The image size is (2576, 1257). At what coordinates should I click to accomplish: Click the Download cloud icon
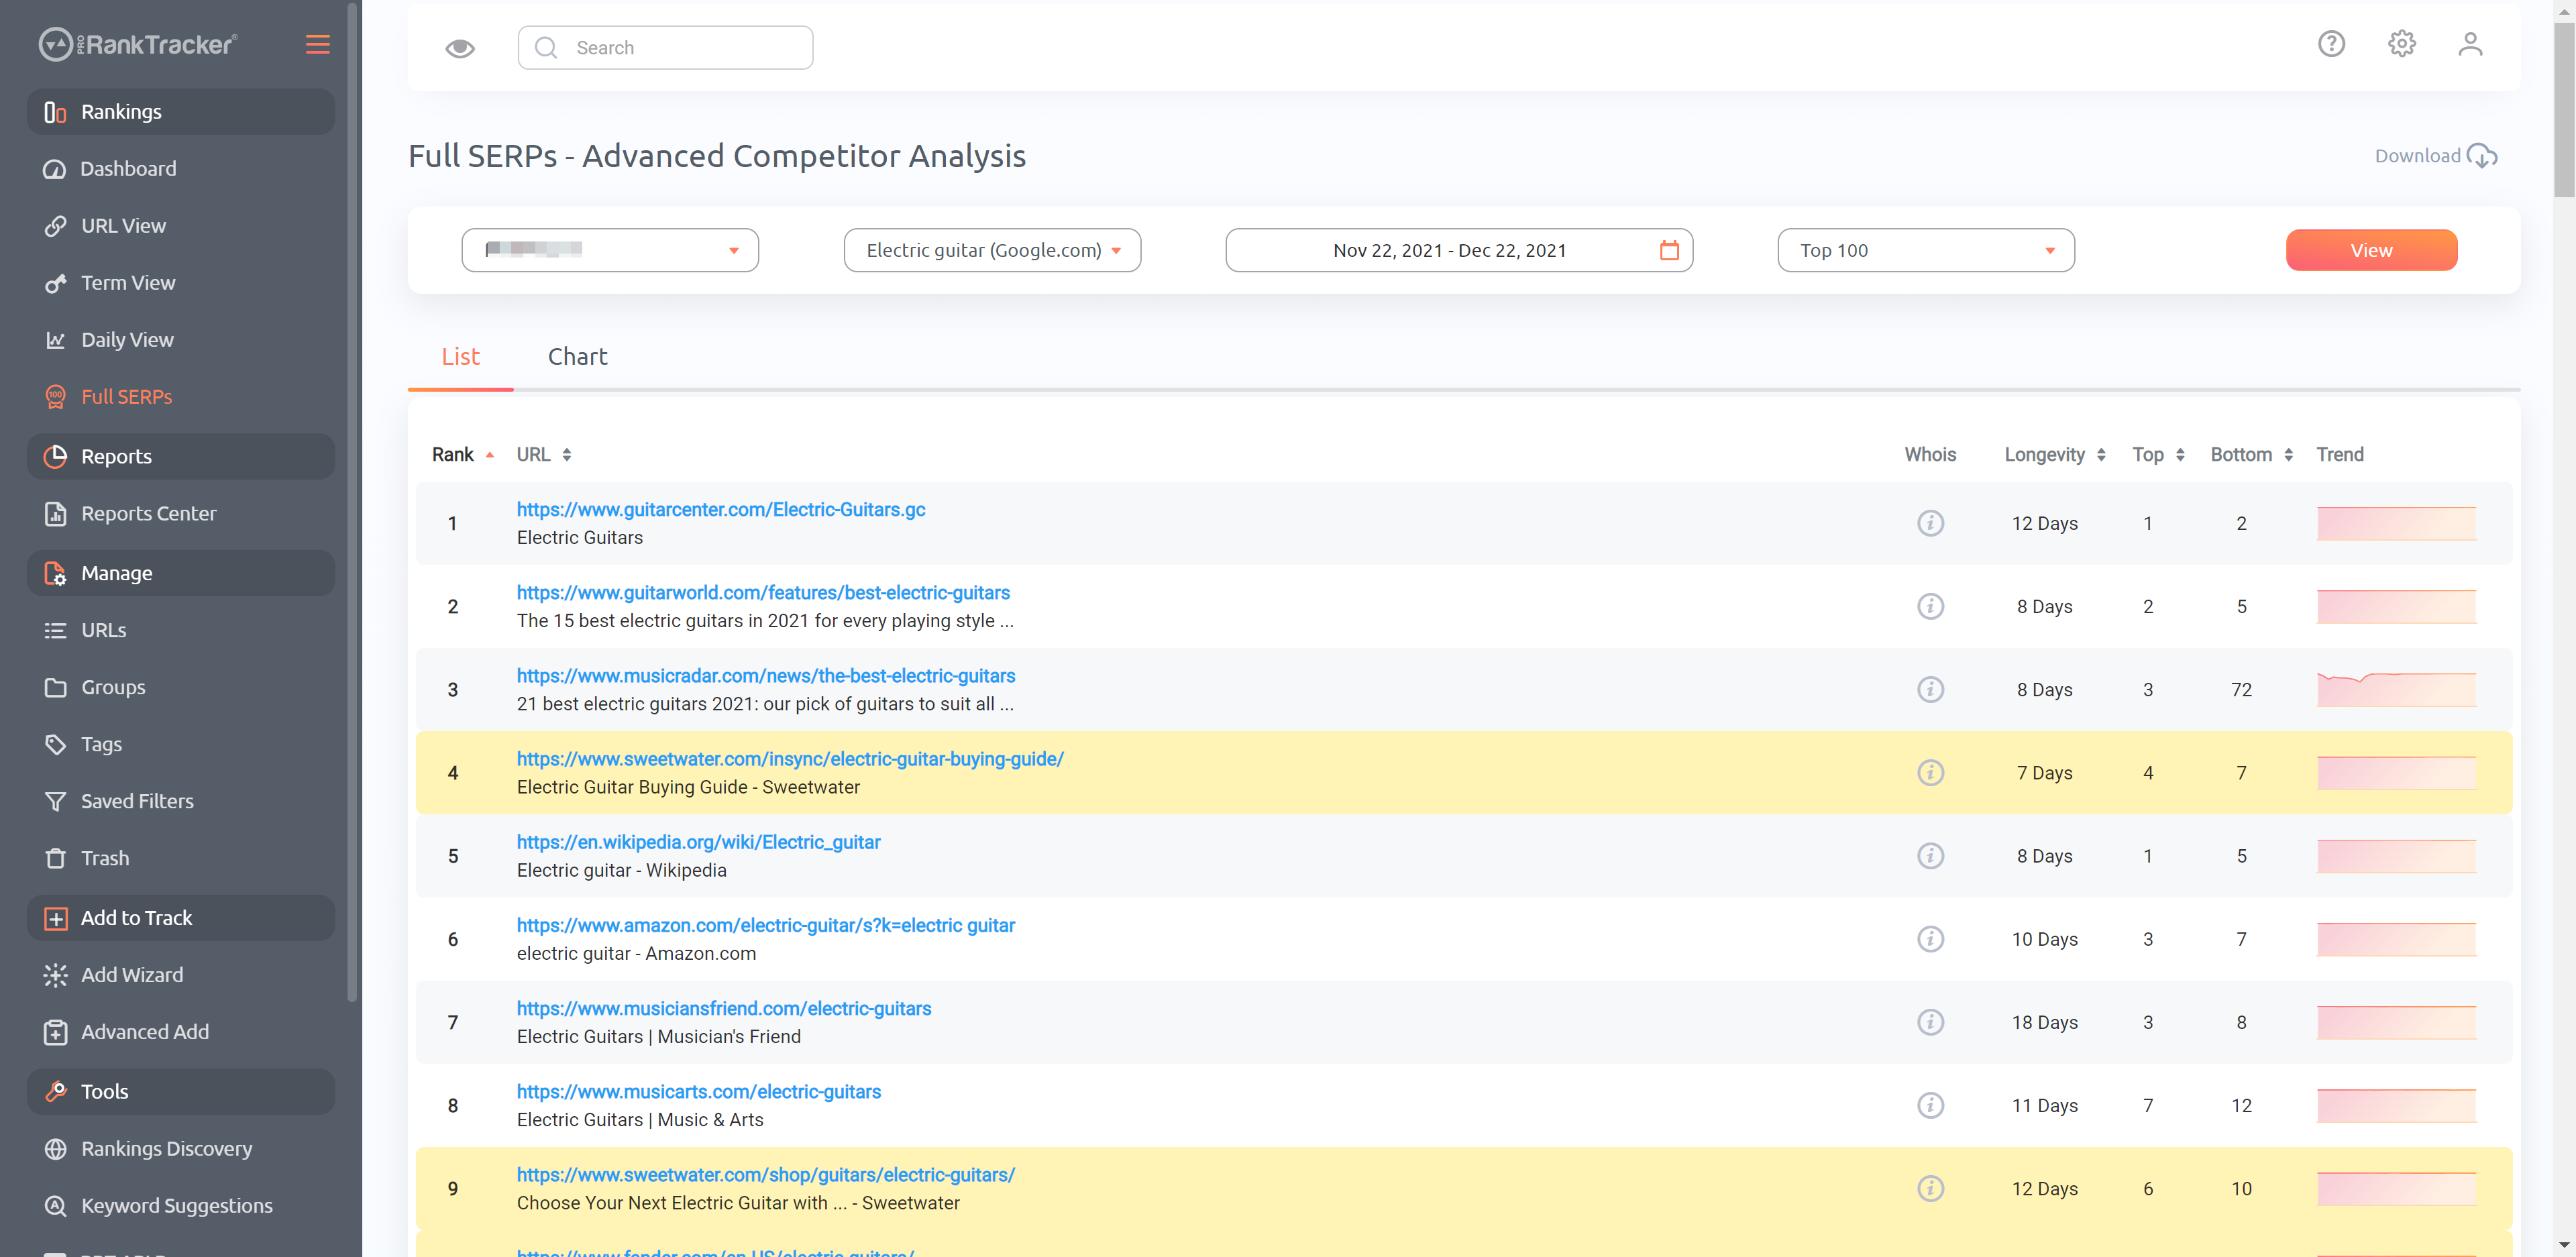[2482, 156]
